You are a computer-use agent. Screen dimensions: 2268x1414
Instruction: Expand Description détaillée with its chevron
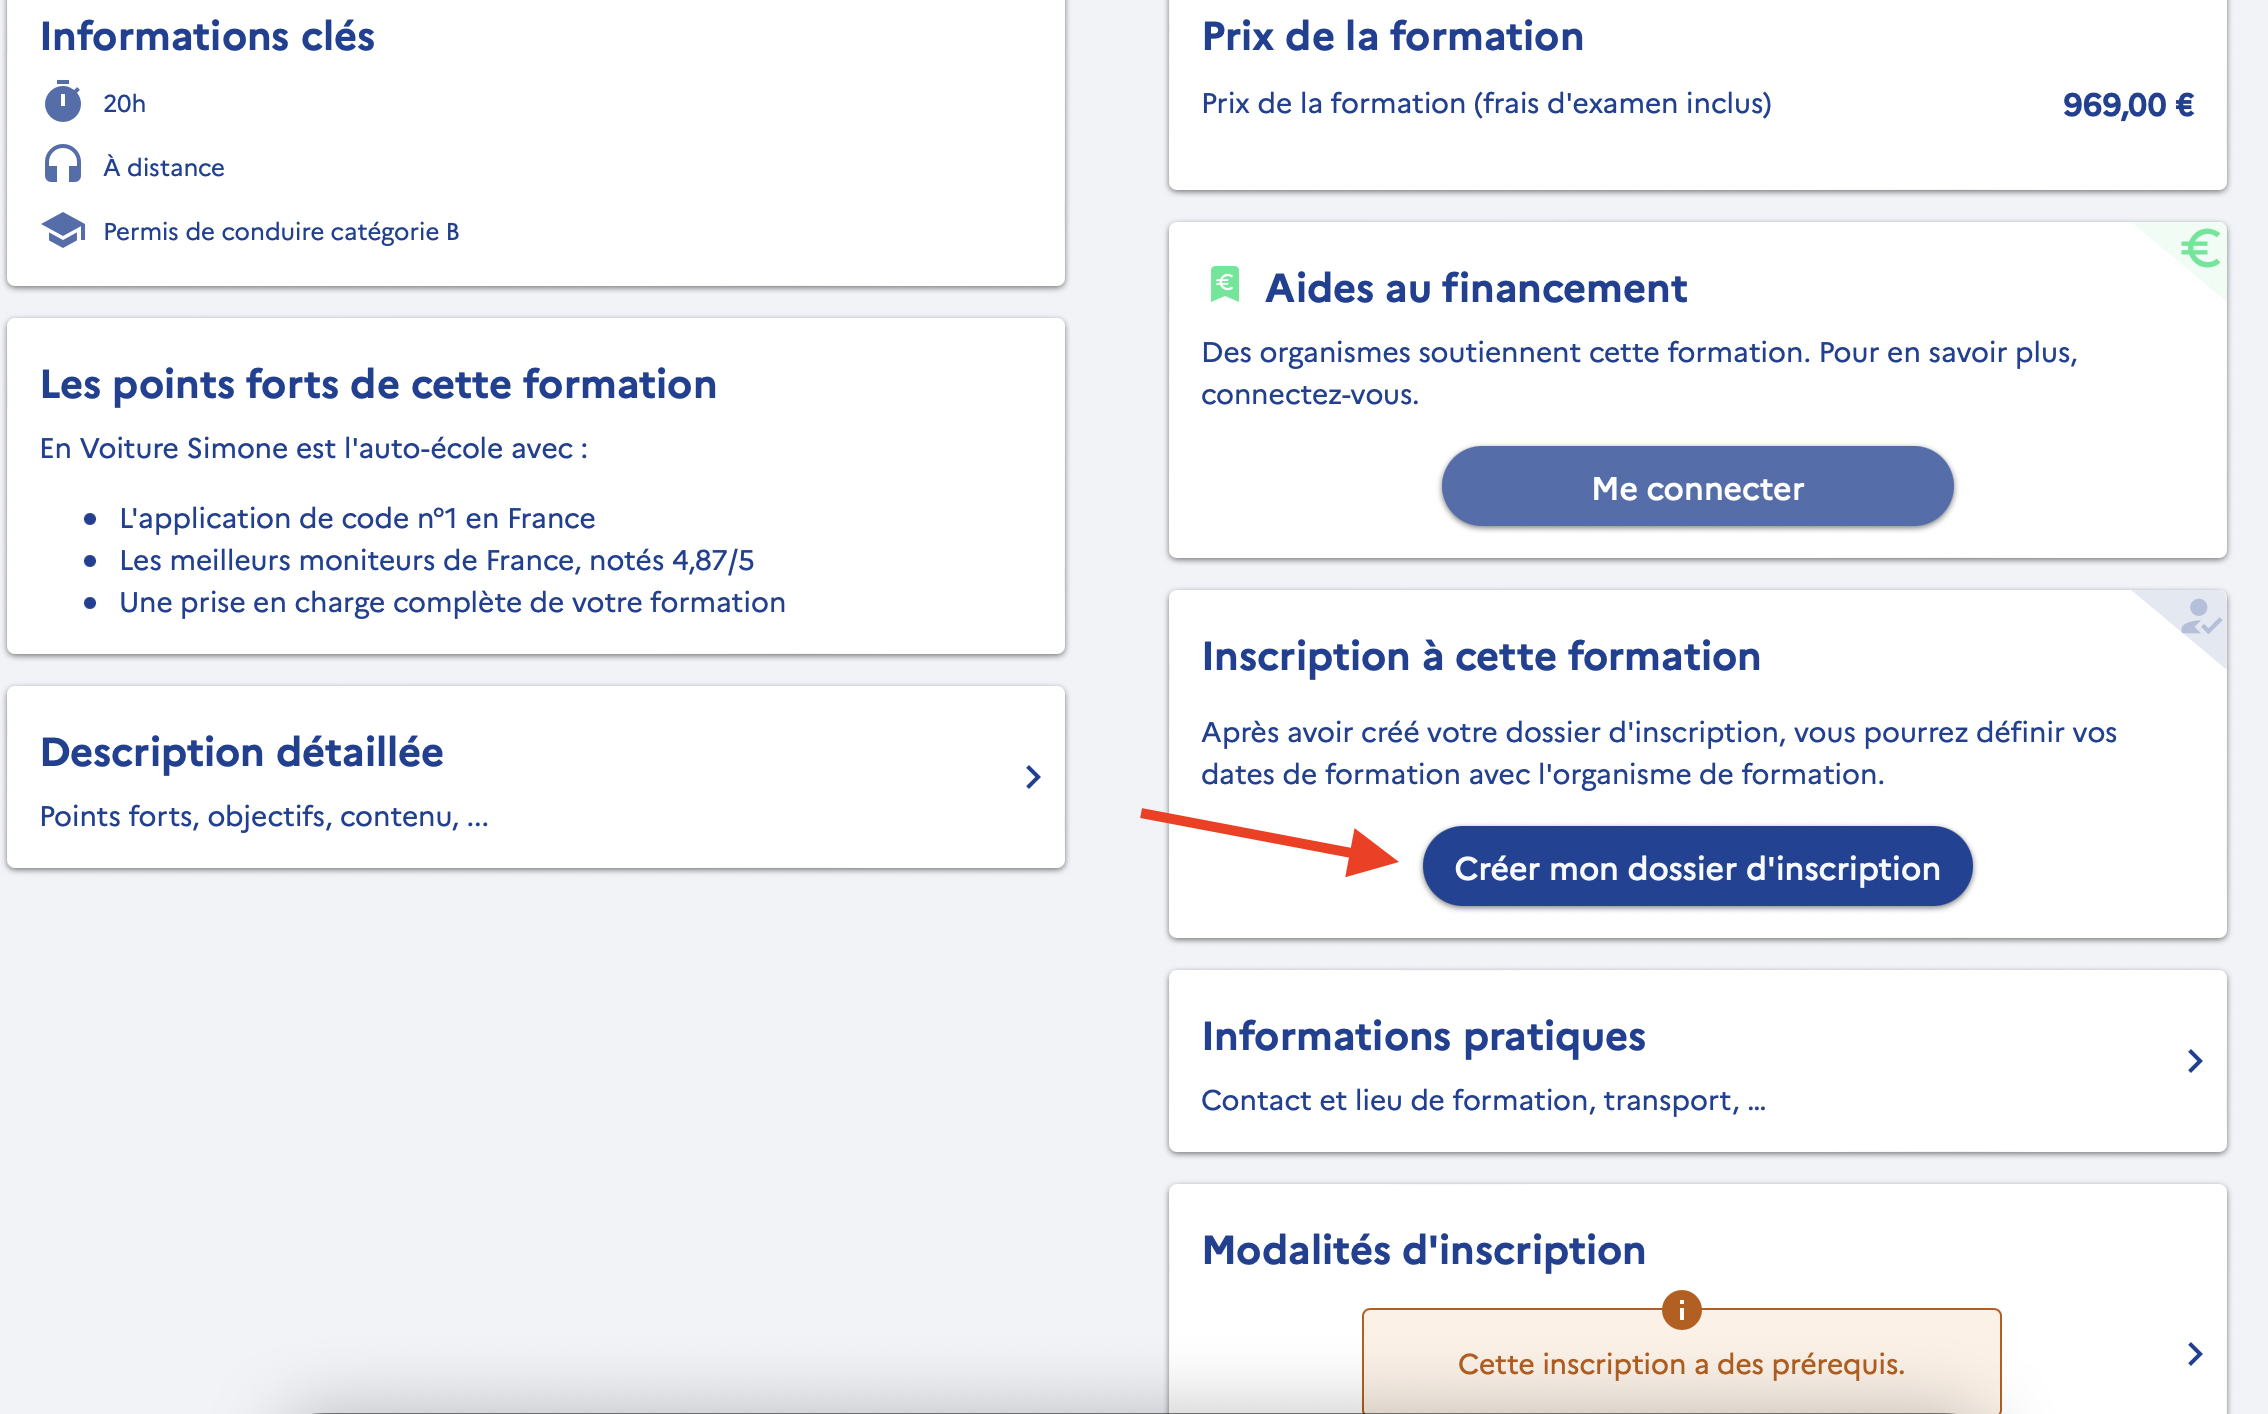coord(1033,777)
